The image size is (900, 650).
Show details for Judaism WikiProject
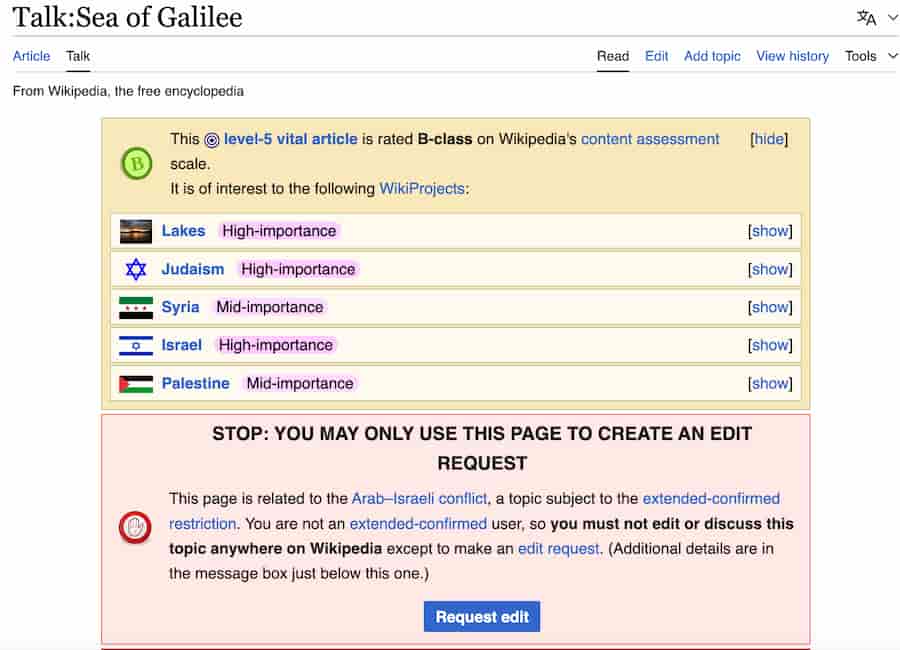(x=770, y=269)
